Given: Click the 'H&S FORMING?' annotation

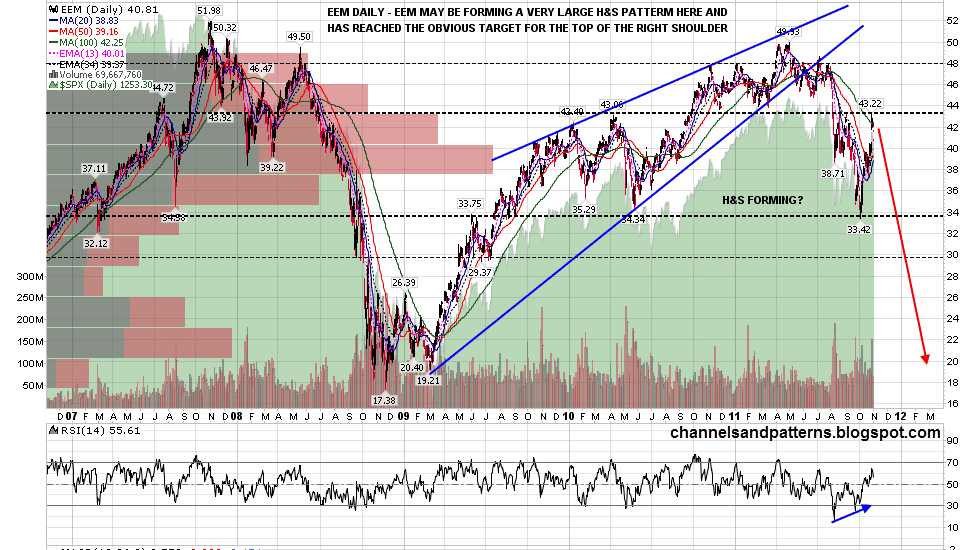Looking at the screenshot, I should click(762, 201).
